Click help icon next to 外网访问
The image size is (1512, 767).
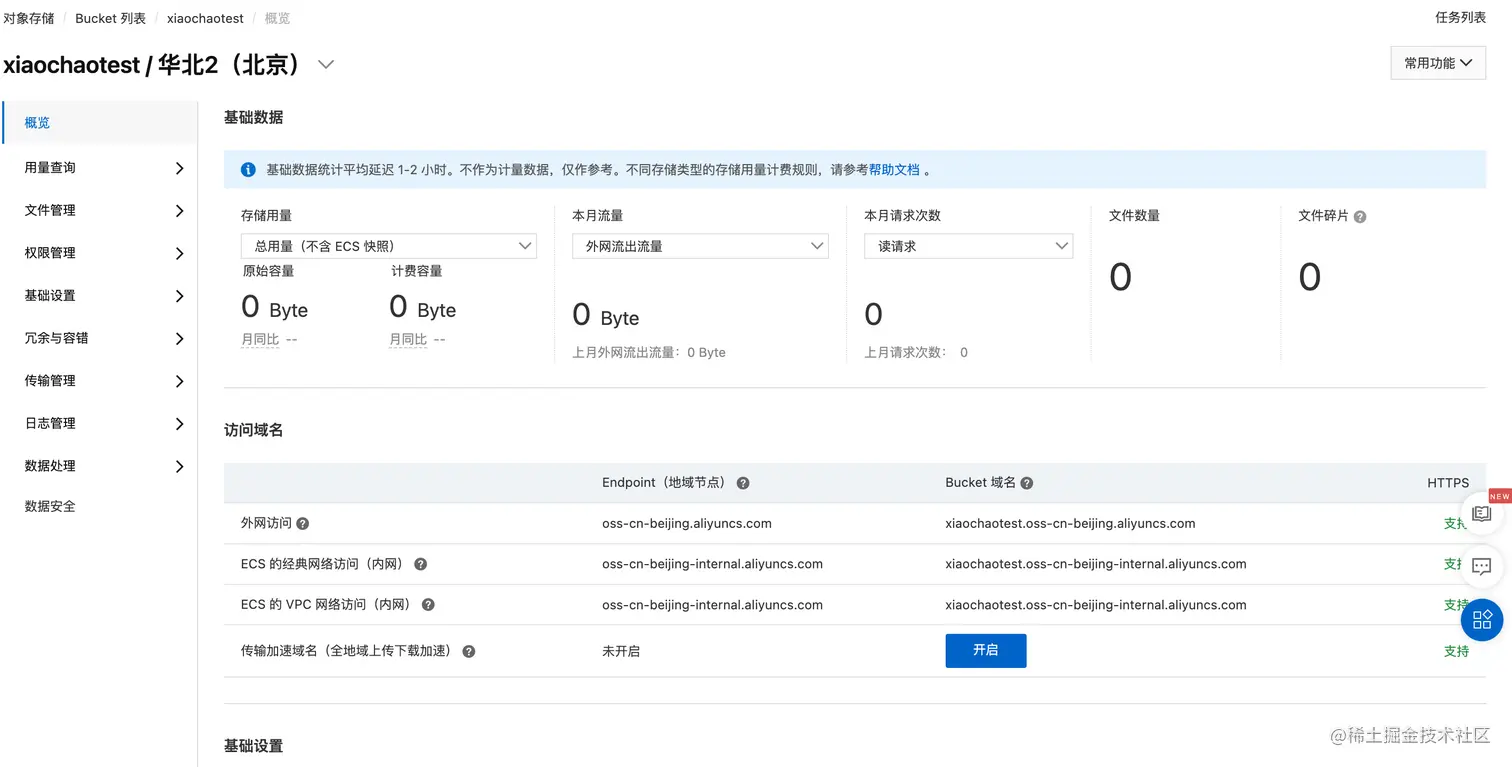point(302,524)
